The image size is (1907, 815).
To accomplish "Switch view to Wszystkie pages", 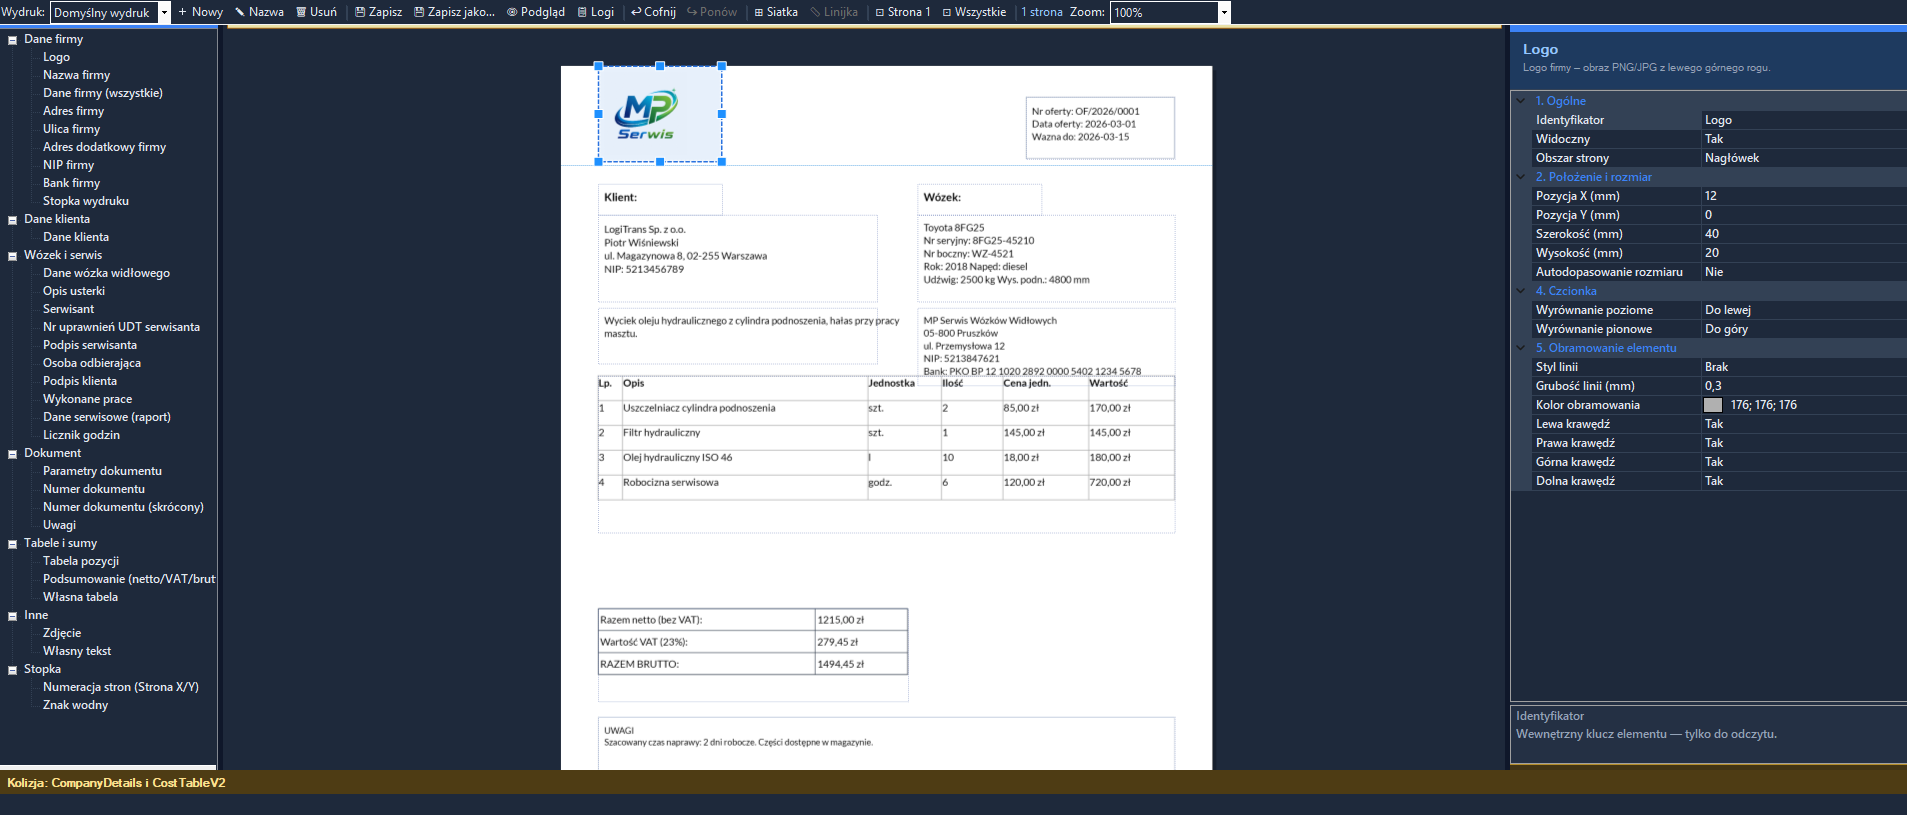I will (x=973, y=12).
